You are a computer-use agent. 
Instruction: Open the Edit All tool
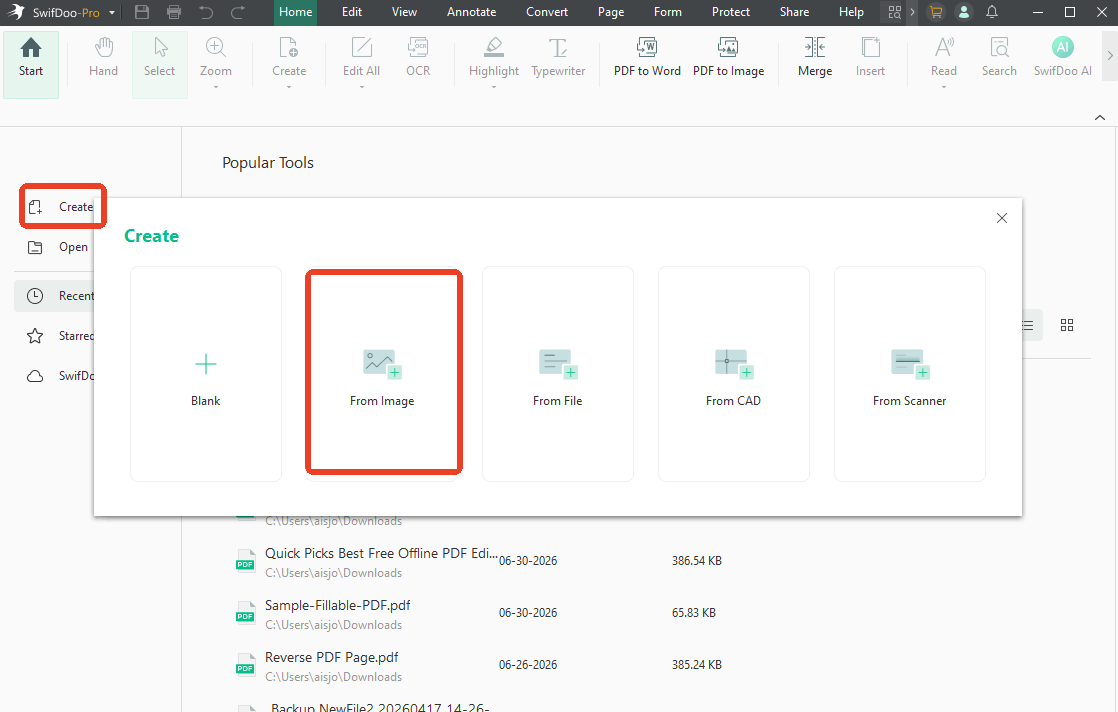click(x=361, y=58)
